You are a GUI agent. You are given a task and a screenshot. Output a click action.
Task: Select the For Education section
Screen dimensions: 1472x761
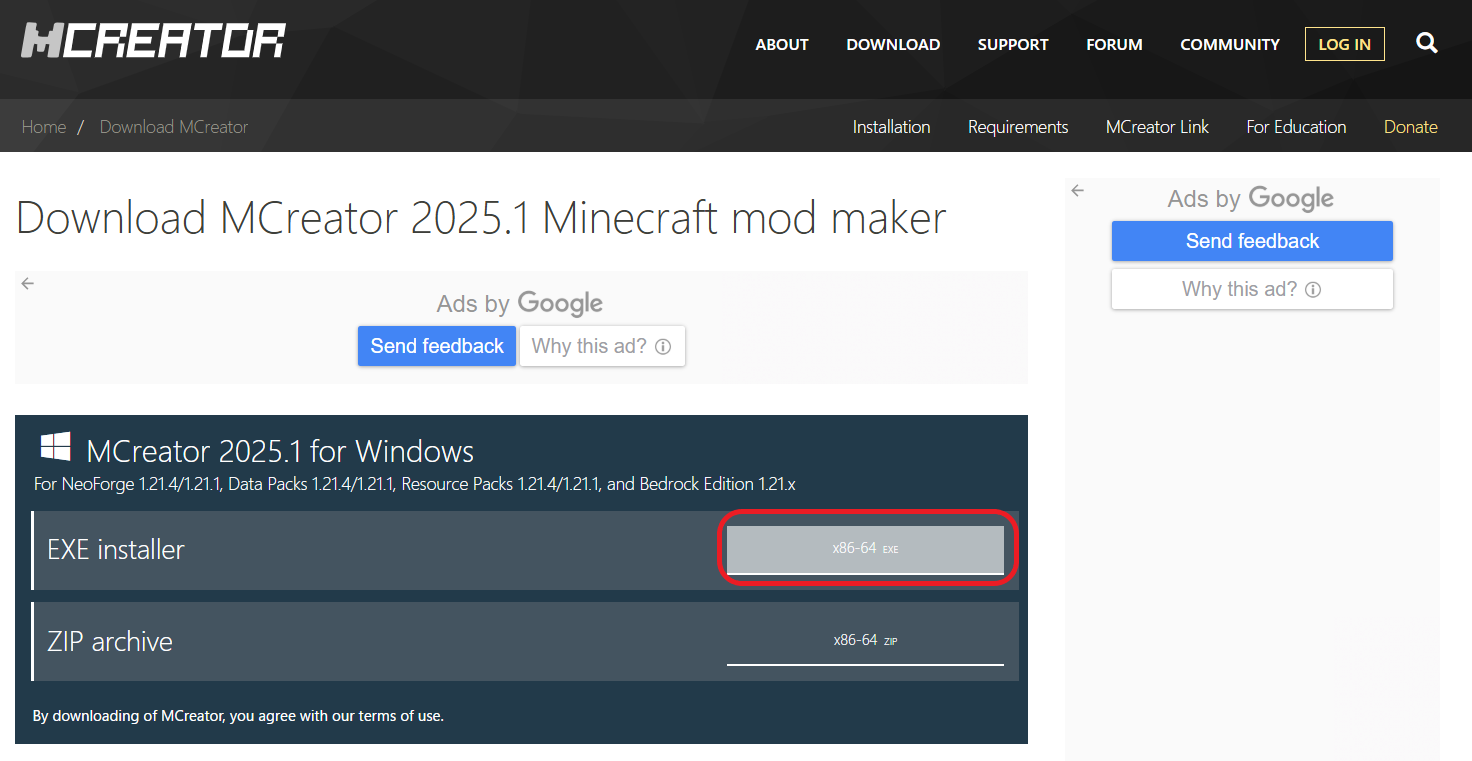point(1296,126)
